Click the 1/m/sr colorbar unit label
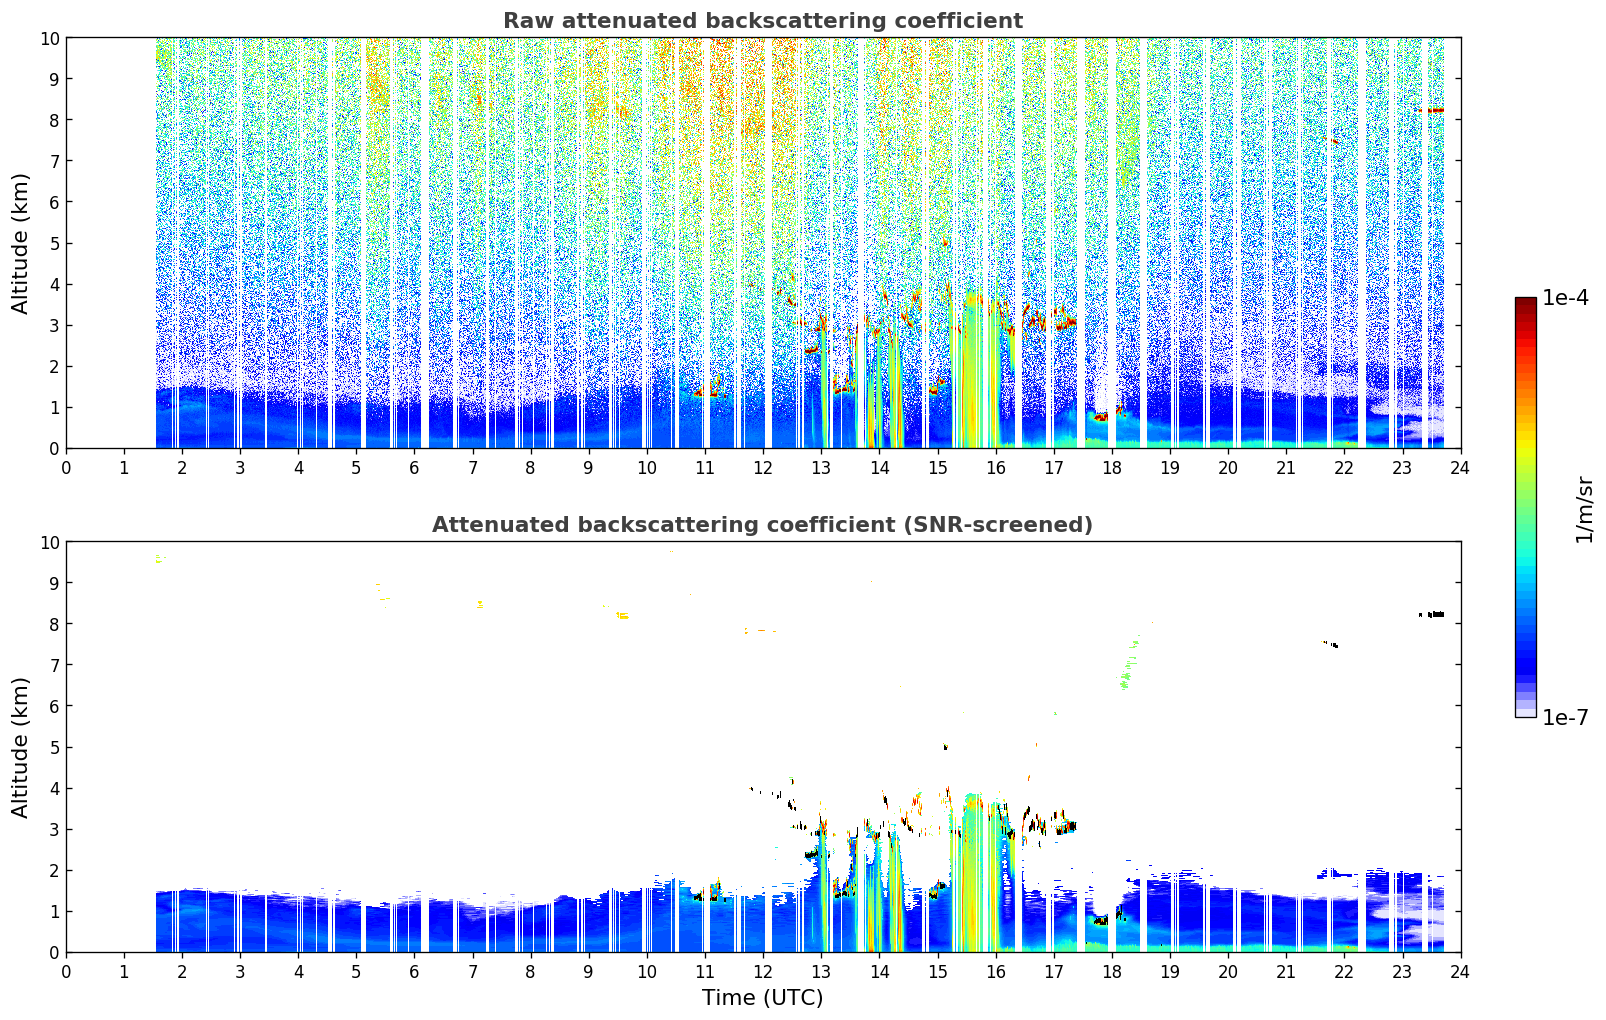The height and width of the screenshot is (1020, 1606). click(x=1583, y=509)
